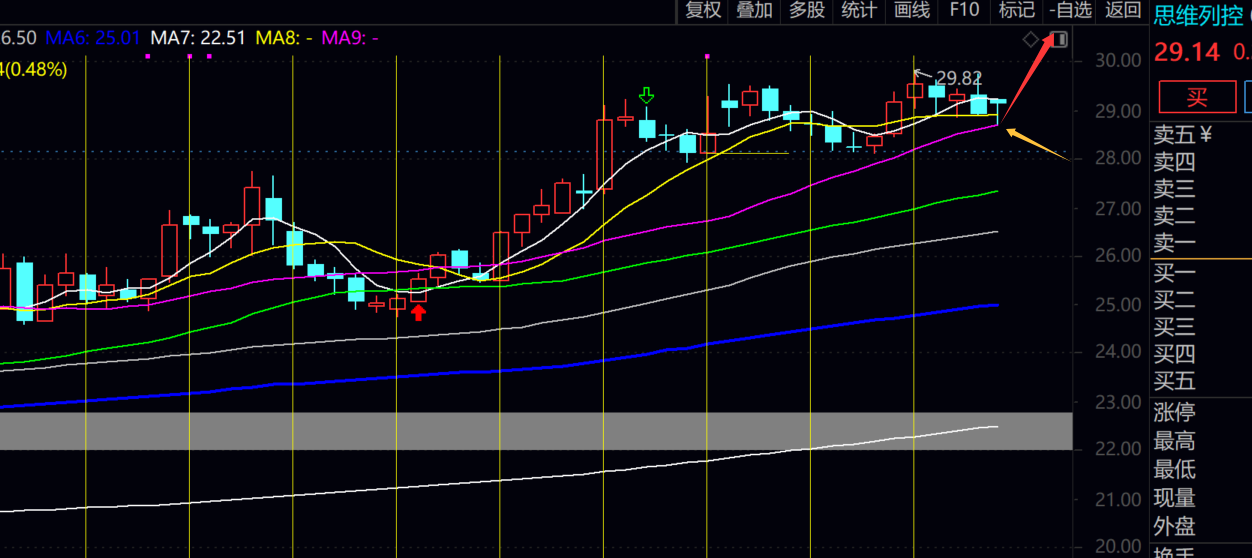Open F10 company information
The height and width of the screenshot is (558, 1252).
964,11
